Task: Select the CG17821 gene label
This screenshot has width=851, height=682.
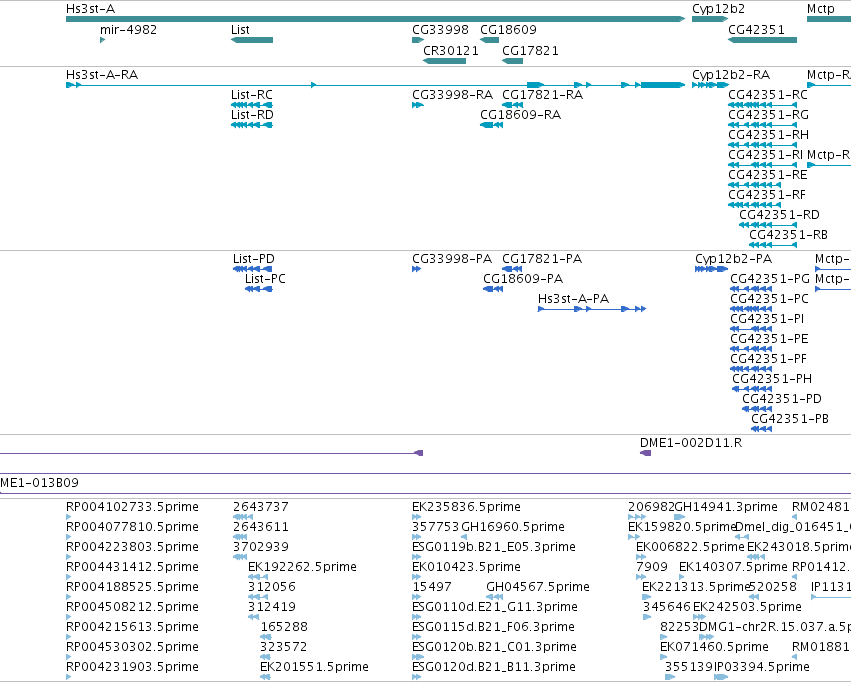Action: pos(530,51)
